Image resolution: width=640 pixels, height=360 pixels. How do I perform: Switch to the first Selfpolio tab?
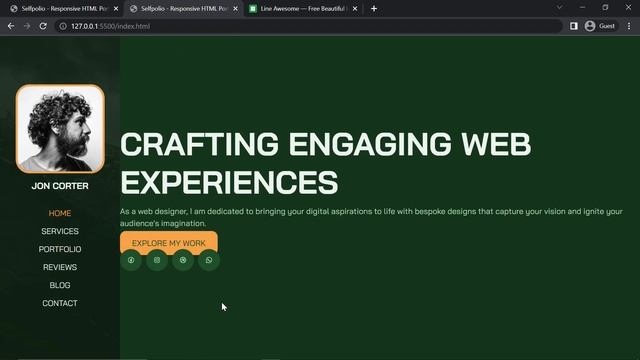(64, 9)
